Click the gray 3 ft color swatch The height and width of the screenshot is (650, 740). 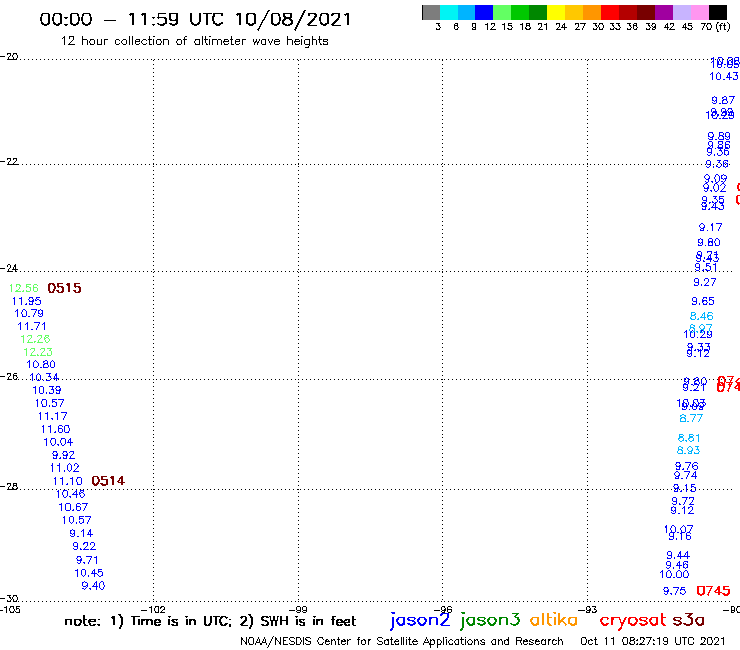[x=431, y=13]
